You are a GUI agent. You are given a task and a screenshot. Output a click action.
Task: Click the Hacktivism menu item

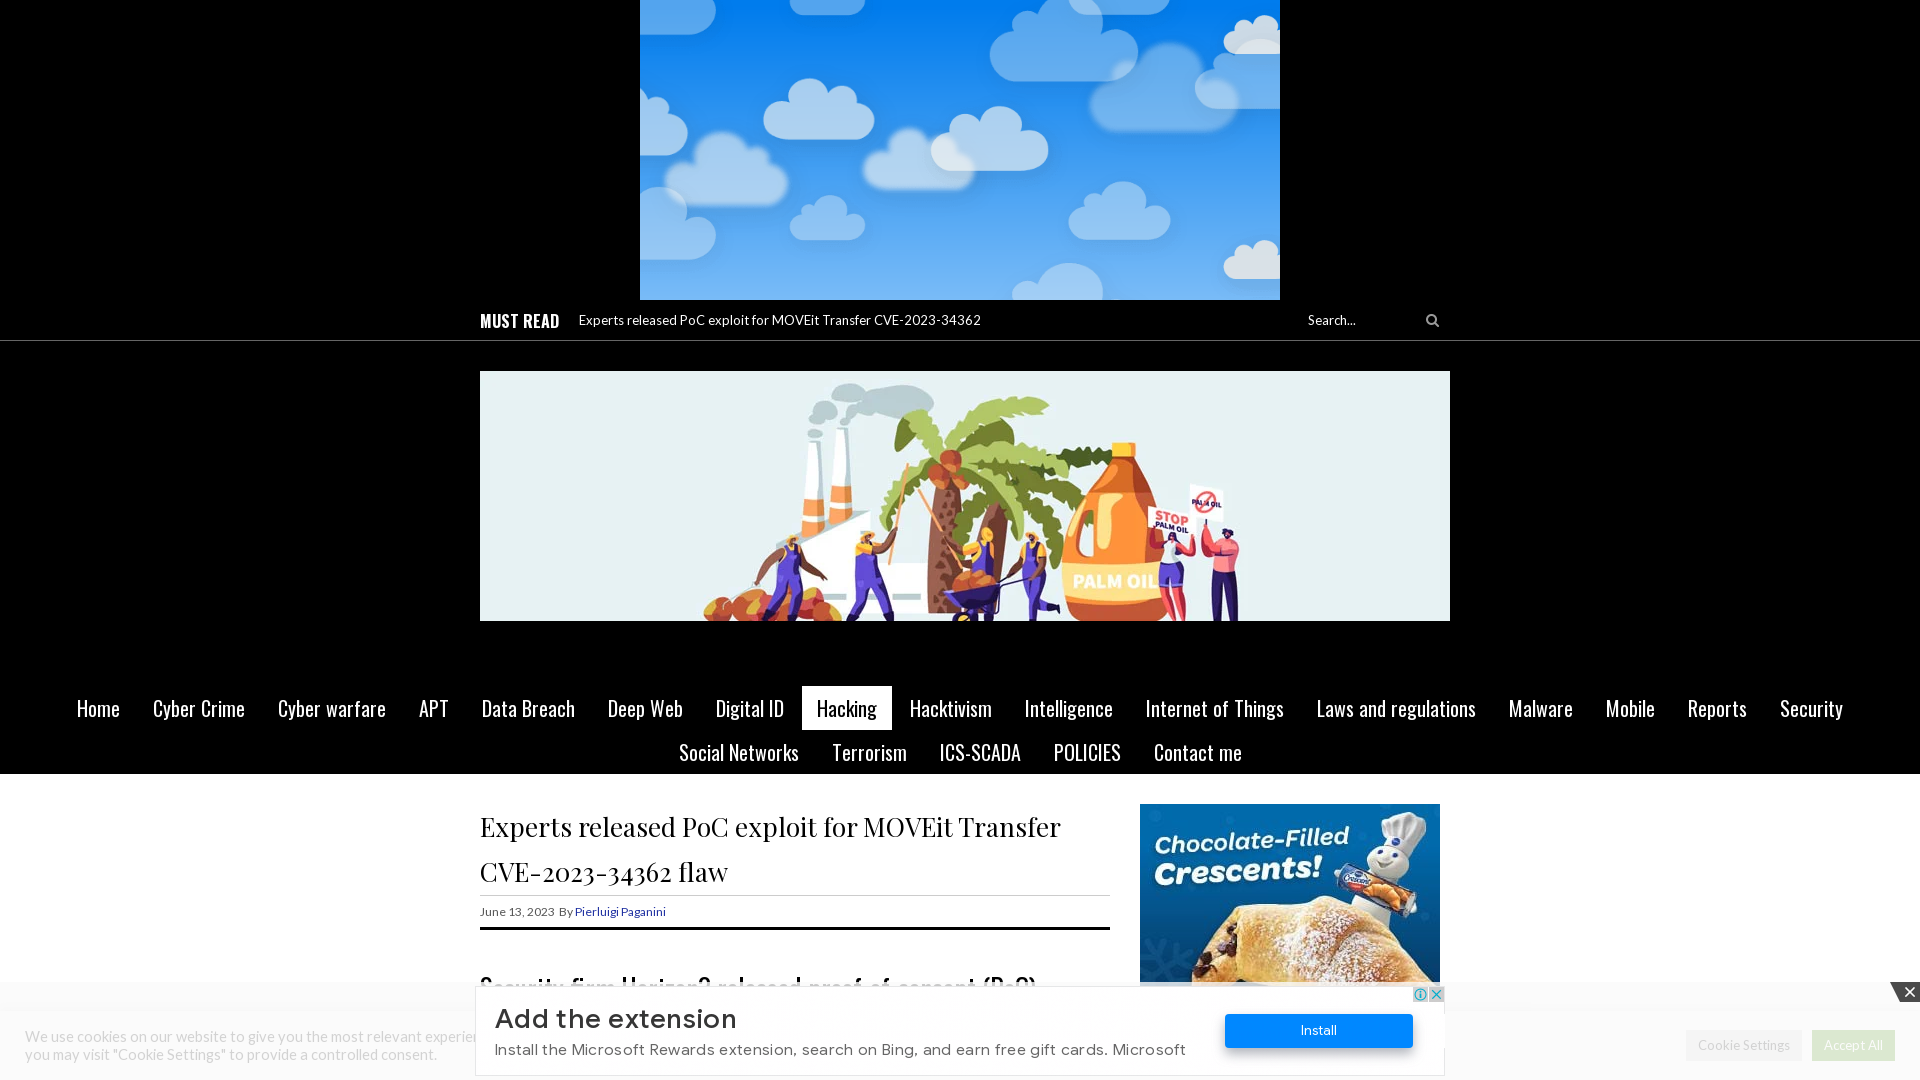pos(951,708)
